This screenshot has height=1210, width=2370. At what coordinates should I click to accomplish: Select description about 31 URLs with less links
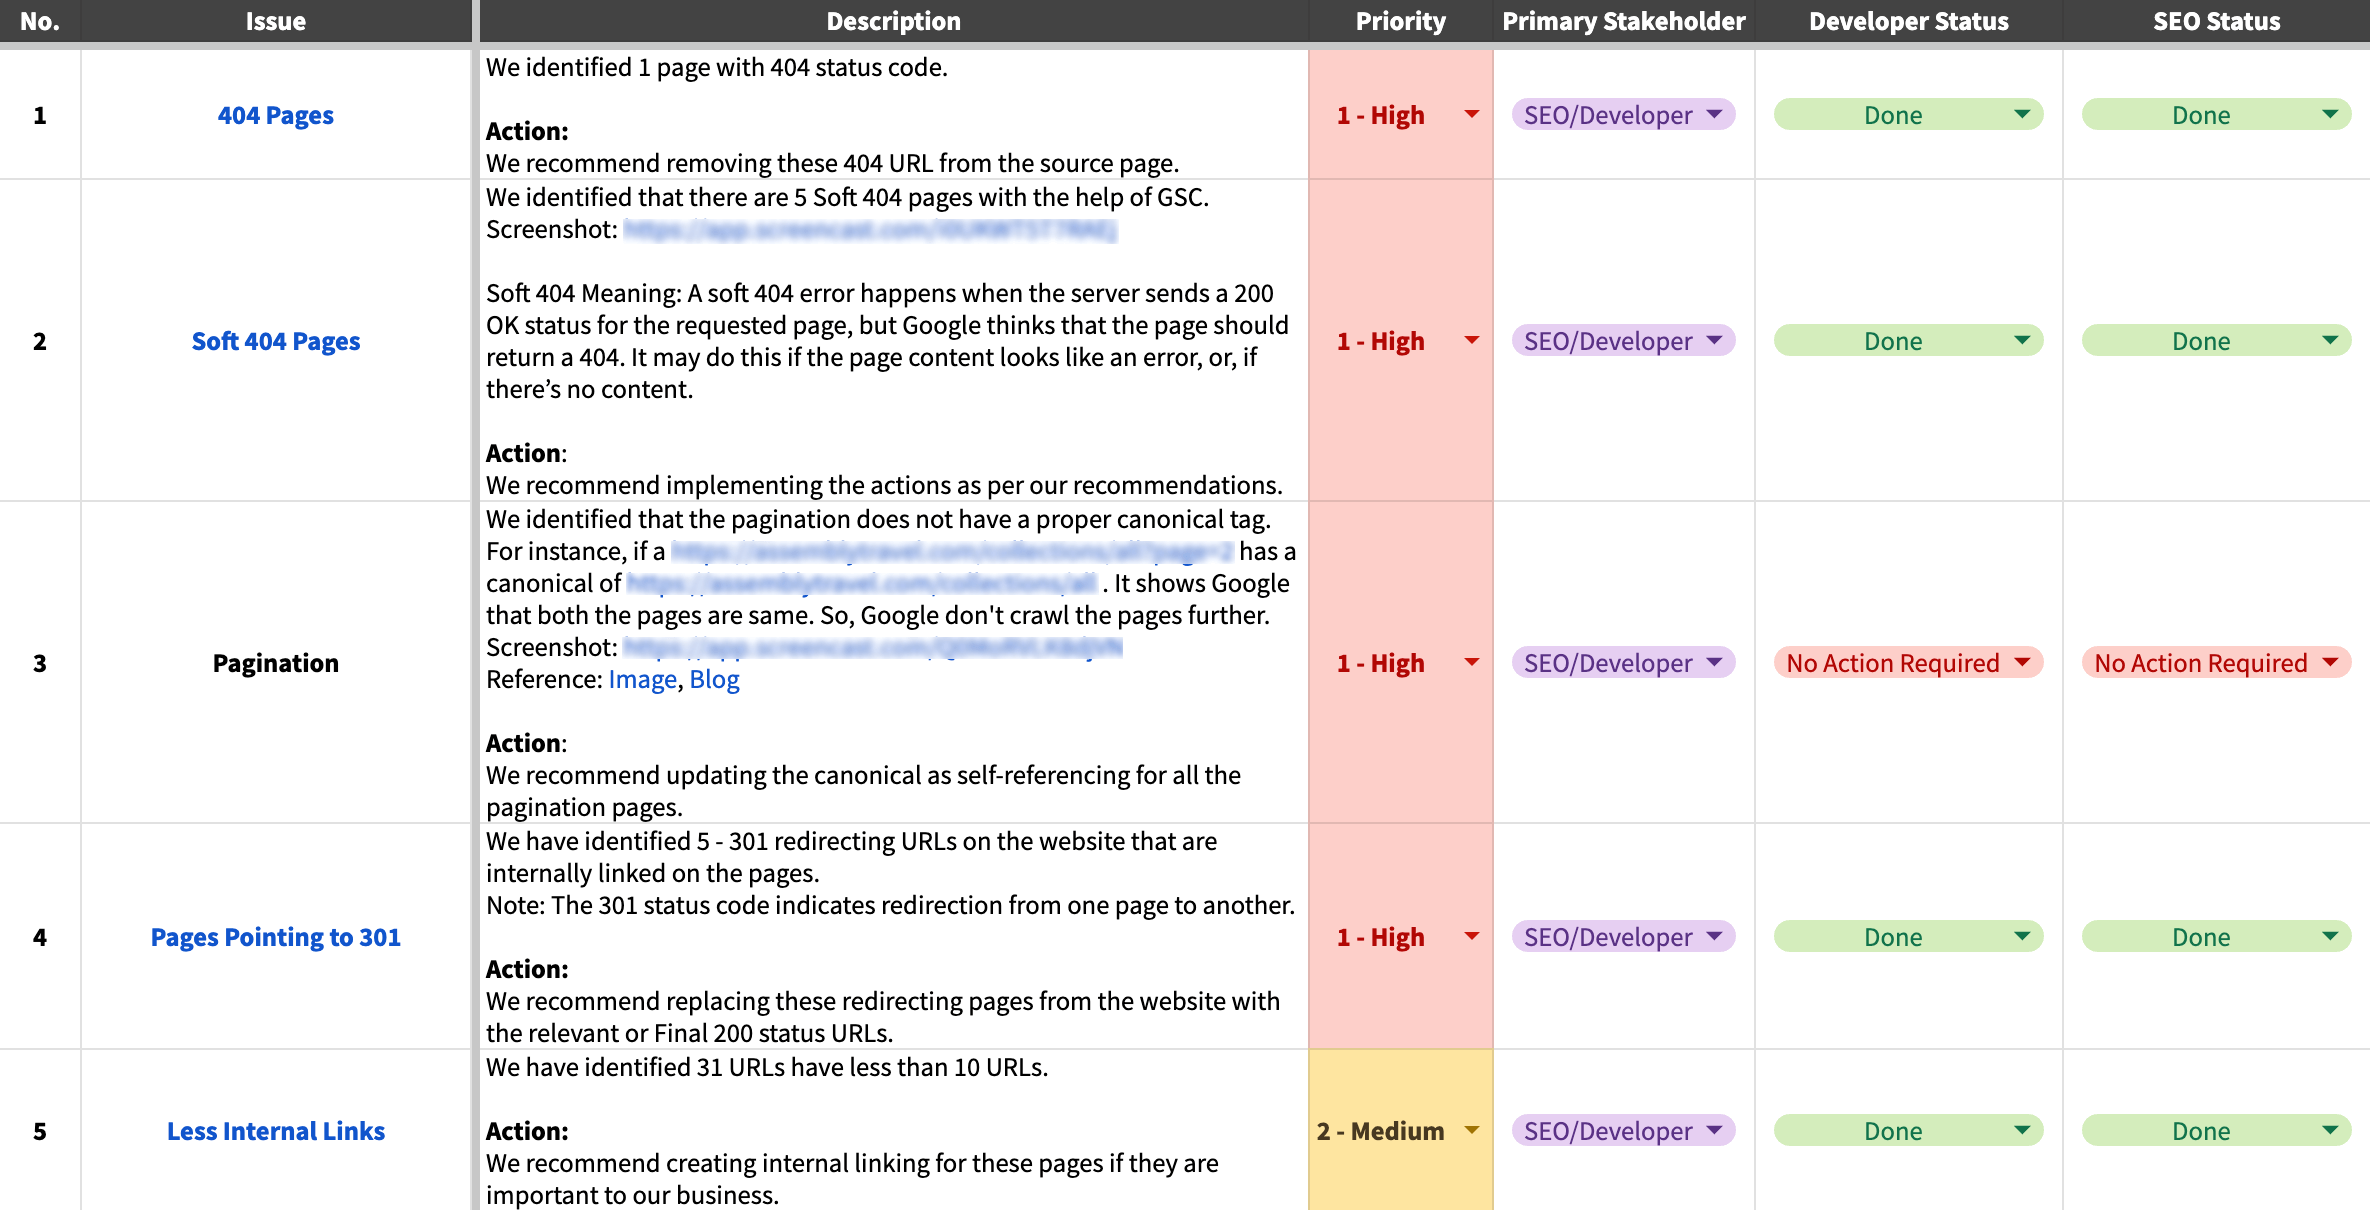(x=893, y=1131)
